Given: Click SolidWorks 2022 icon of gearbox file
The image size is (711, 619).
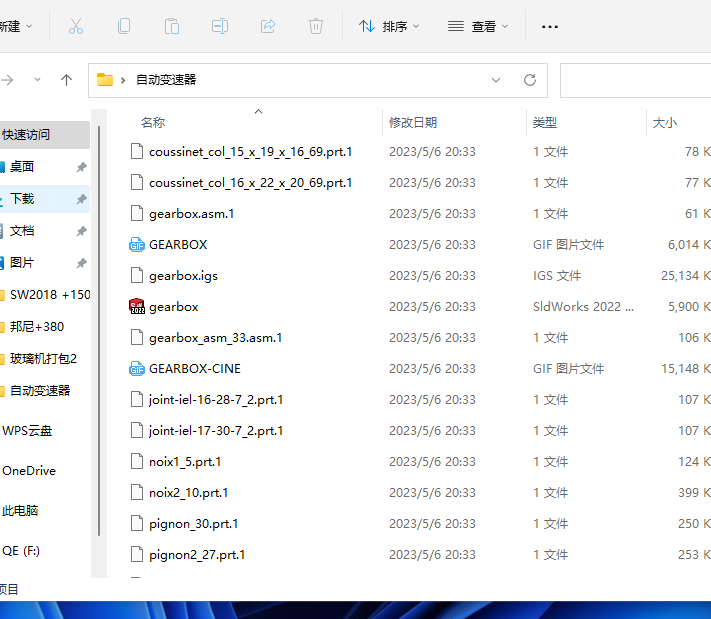Looking at the screenshot, I should pos(136,307).
